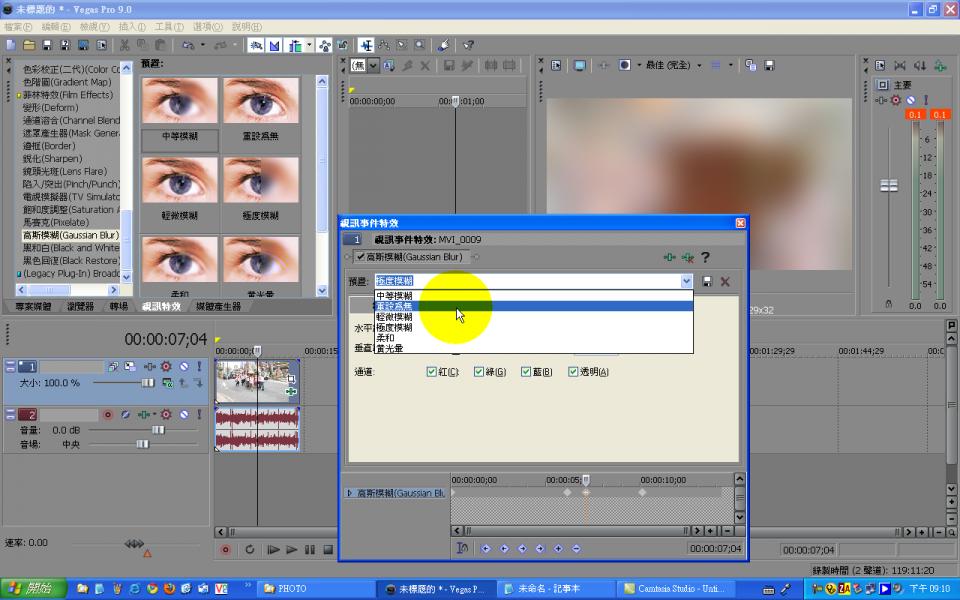Image resolution: width=960 pixels, height=600 pixels.
Task: Click the audio track 2 音量 volume slider
Action: (x=157, y=429)
